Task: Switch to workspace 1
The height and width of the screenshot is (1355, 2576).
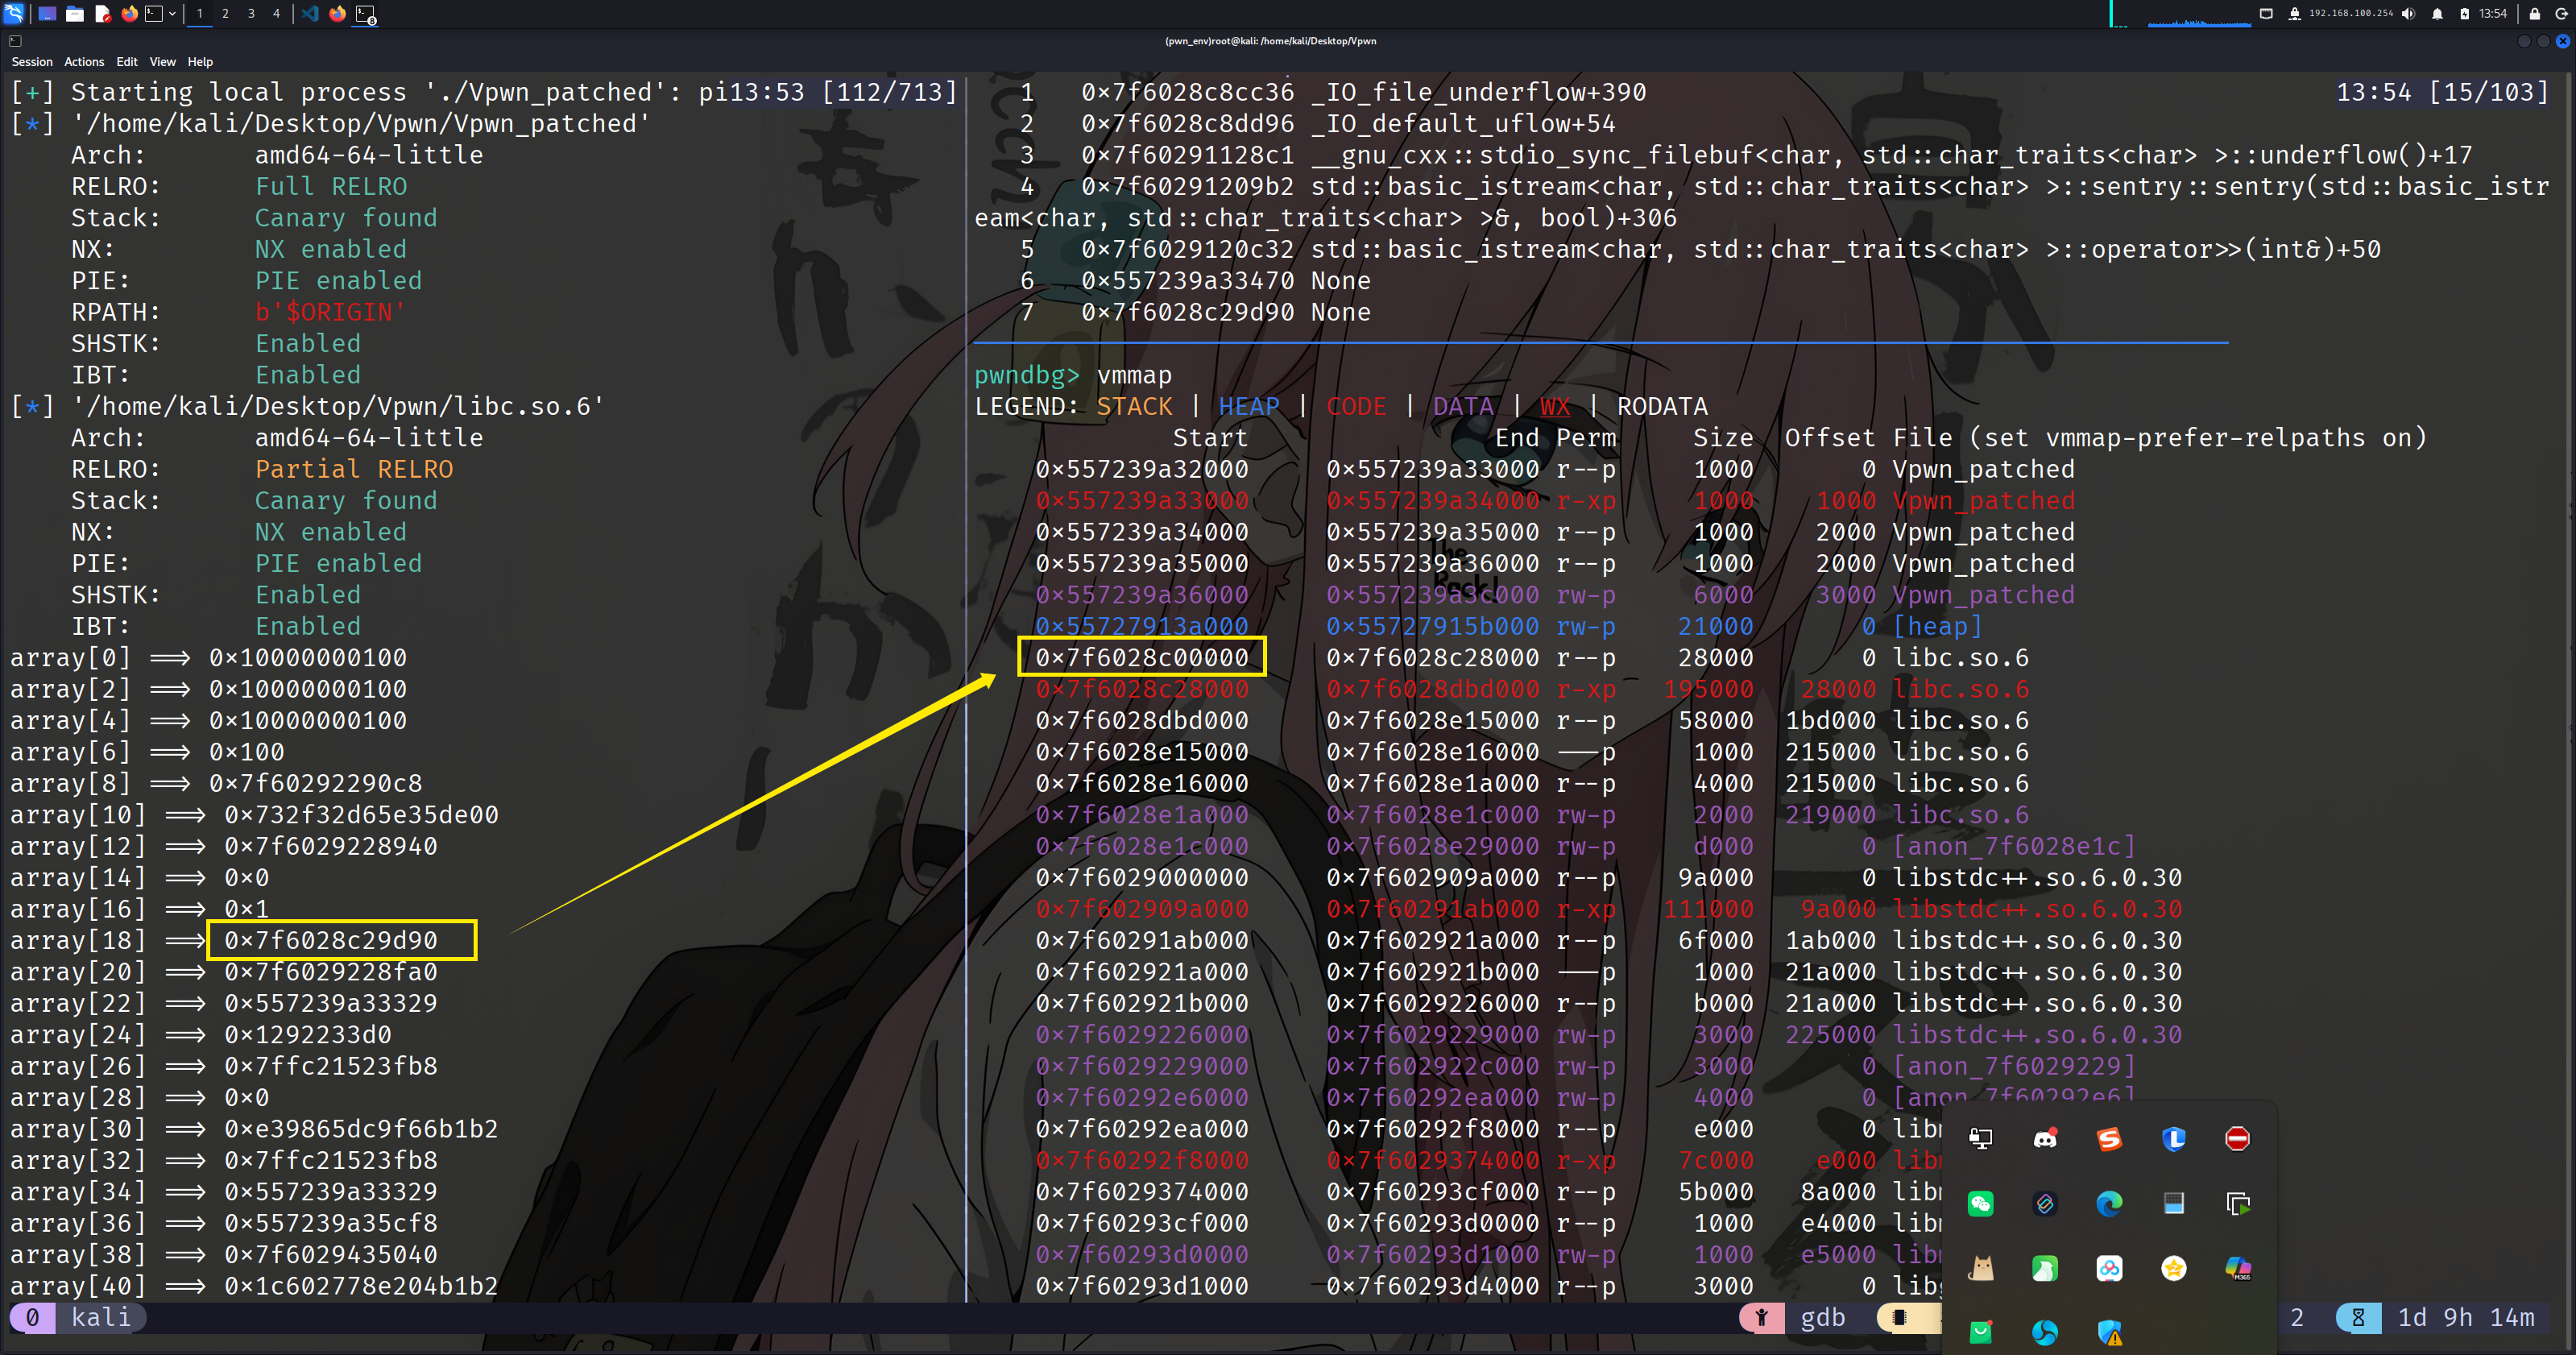Action: coord(200,14)
